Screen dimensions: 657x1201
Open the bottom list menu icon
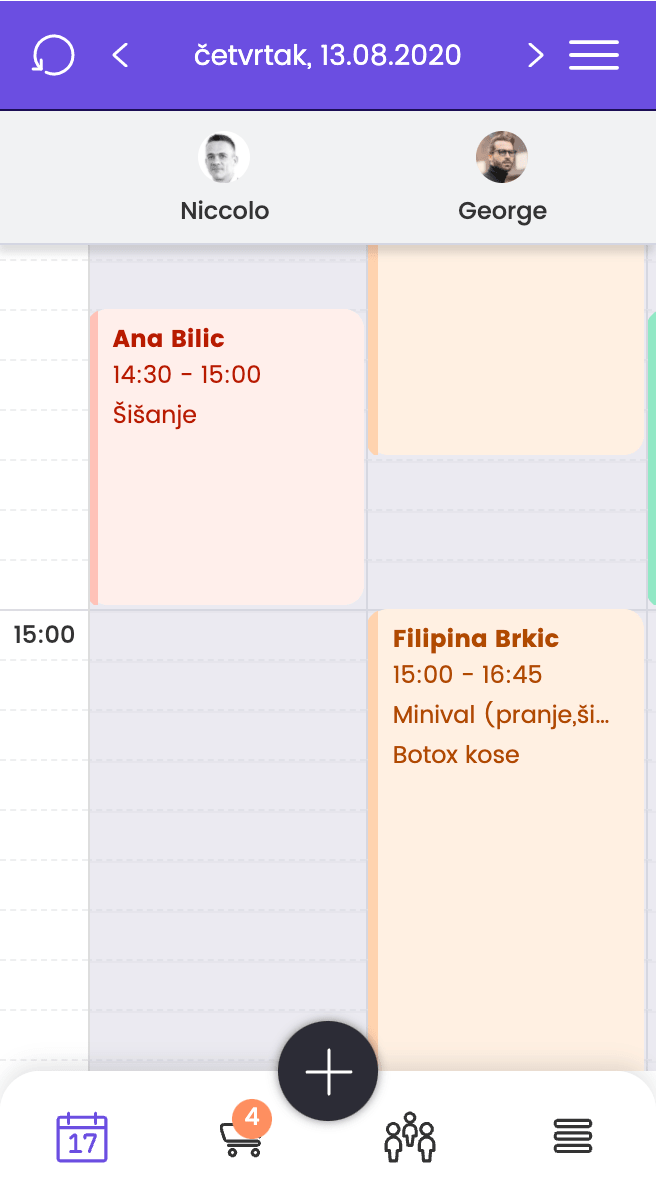(573, 1136)
